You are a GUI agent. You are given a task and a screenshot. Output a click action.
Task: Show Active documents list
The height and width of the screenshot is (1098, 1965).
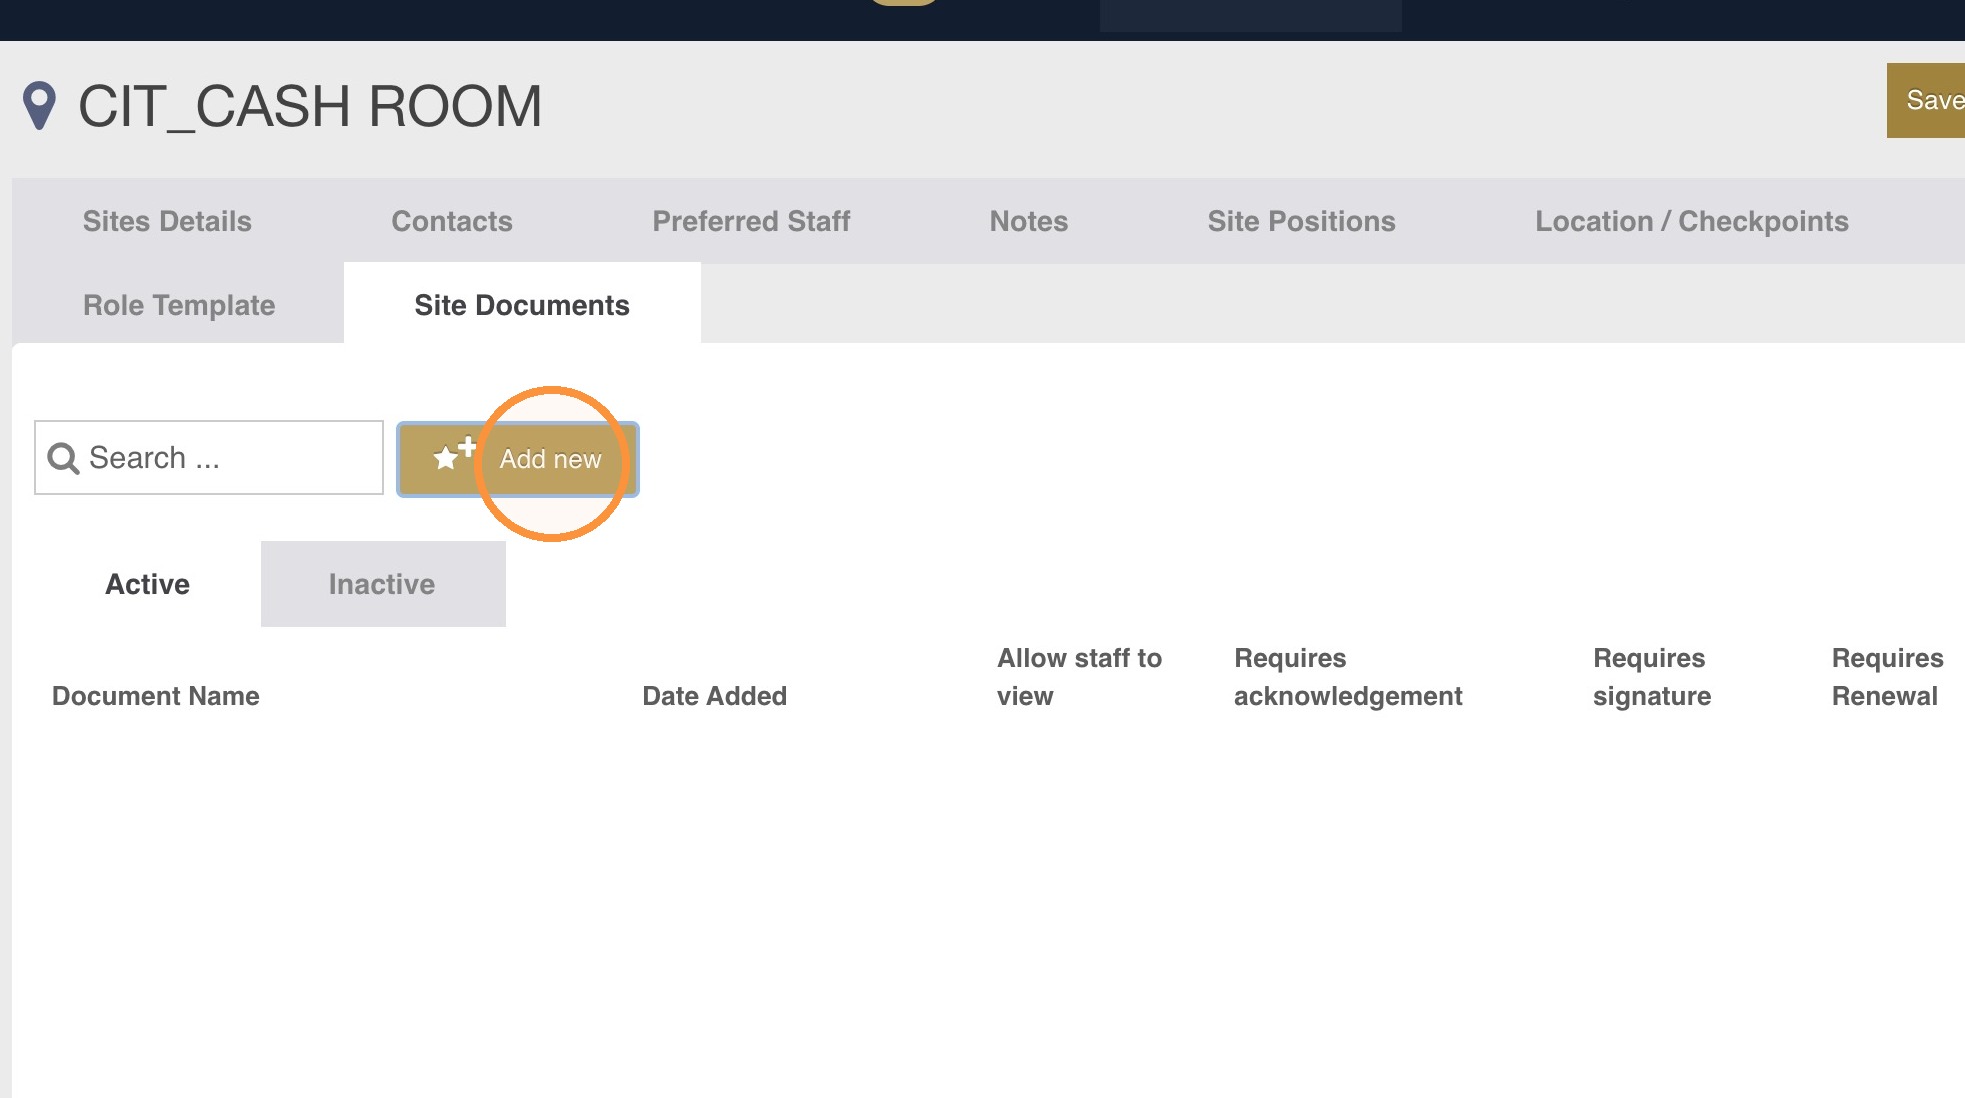pyautogui.click(x=147, y=584)
